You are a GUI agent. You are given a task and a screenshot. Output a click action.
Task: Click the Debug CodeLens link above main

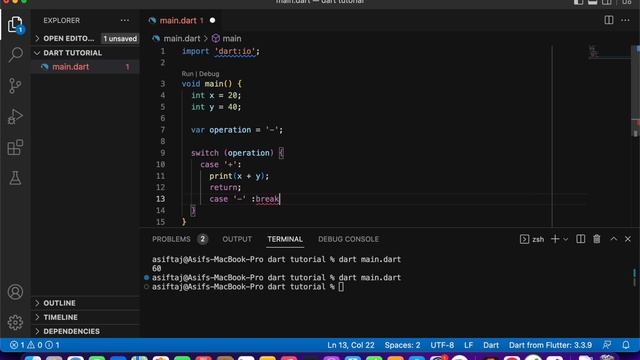209,74
